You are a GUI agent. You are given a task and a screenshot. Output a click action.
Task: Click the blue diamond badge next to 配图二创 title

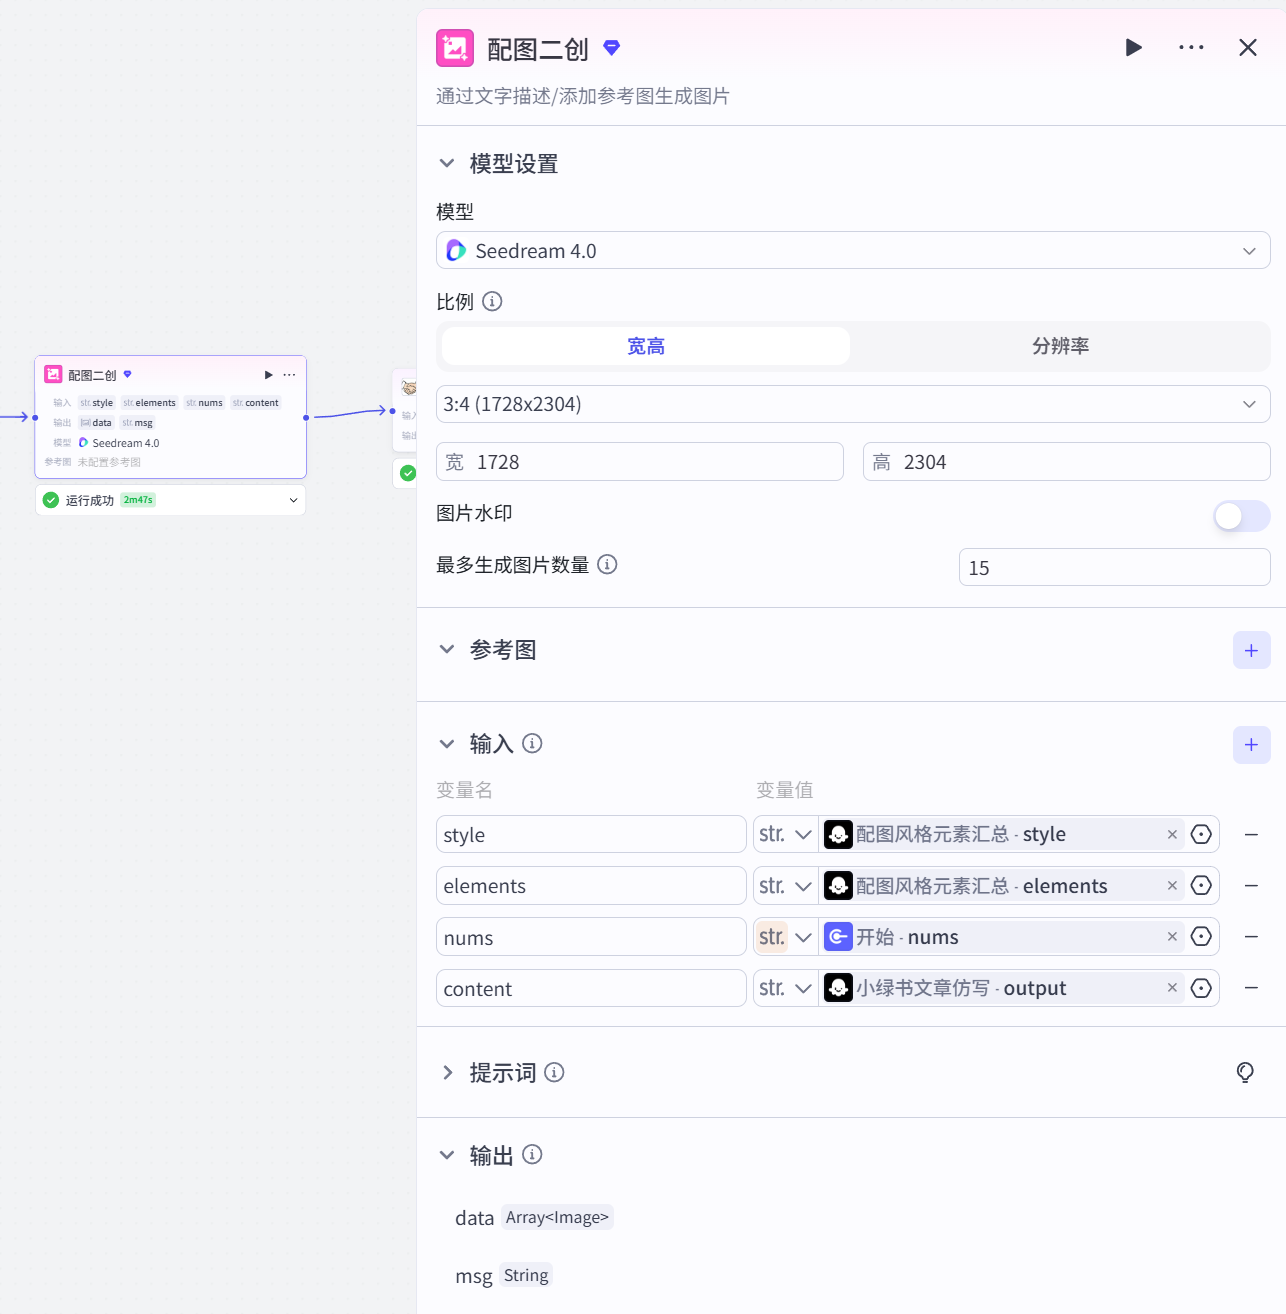pyautogui.click(x=612, y=47)
